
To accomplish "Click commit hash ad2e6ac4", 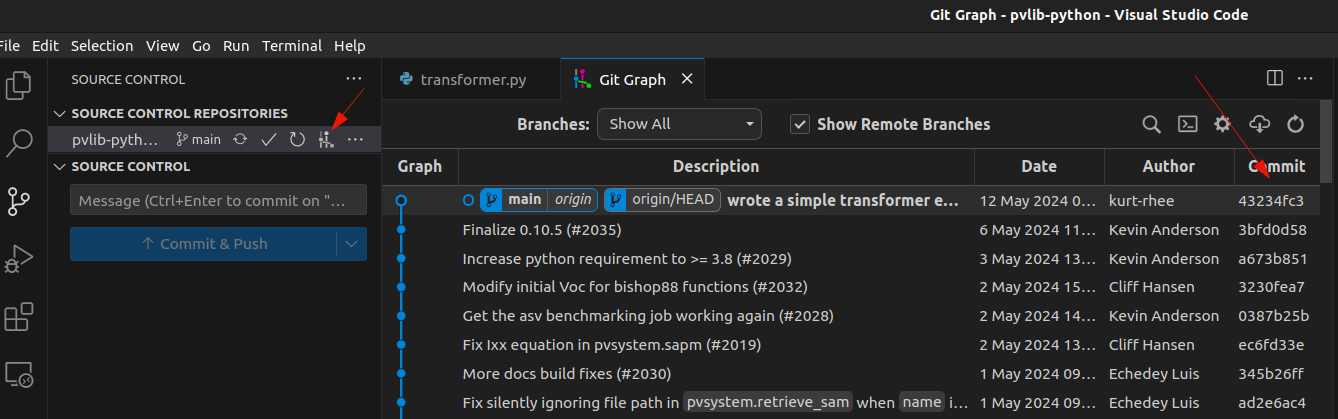I will point(1272,403).
